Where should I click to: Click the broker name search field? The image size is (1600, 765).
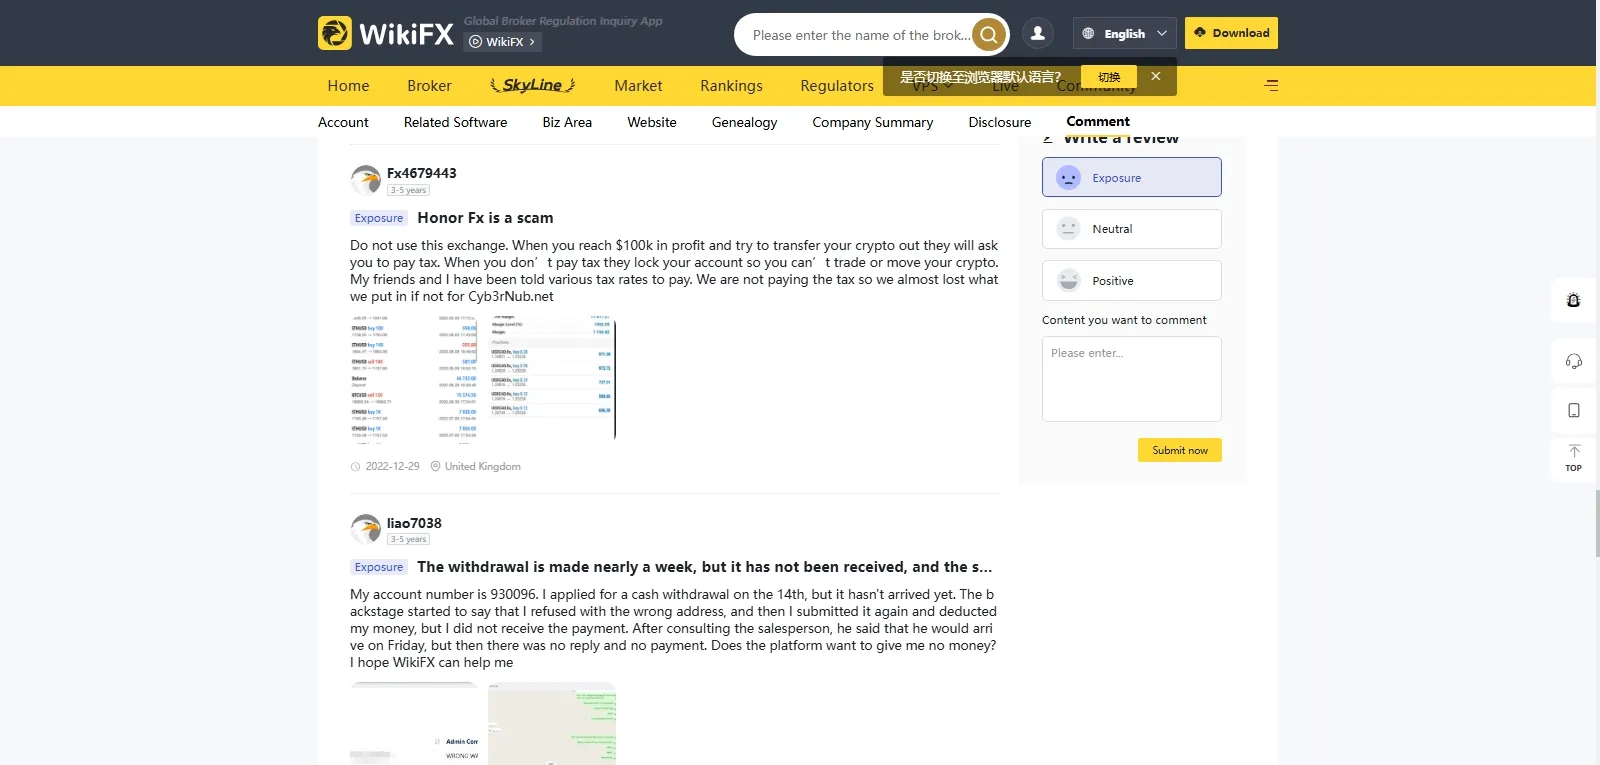(860, 35)
